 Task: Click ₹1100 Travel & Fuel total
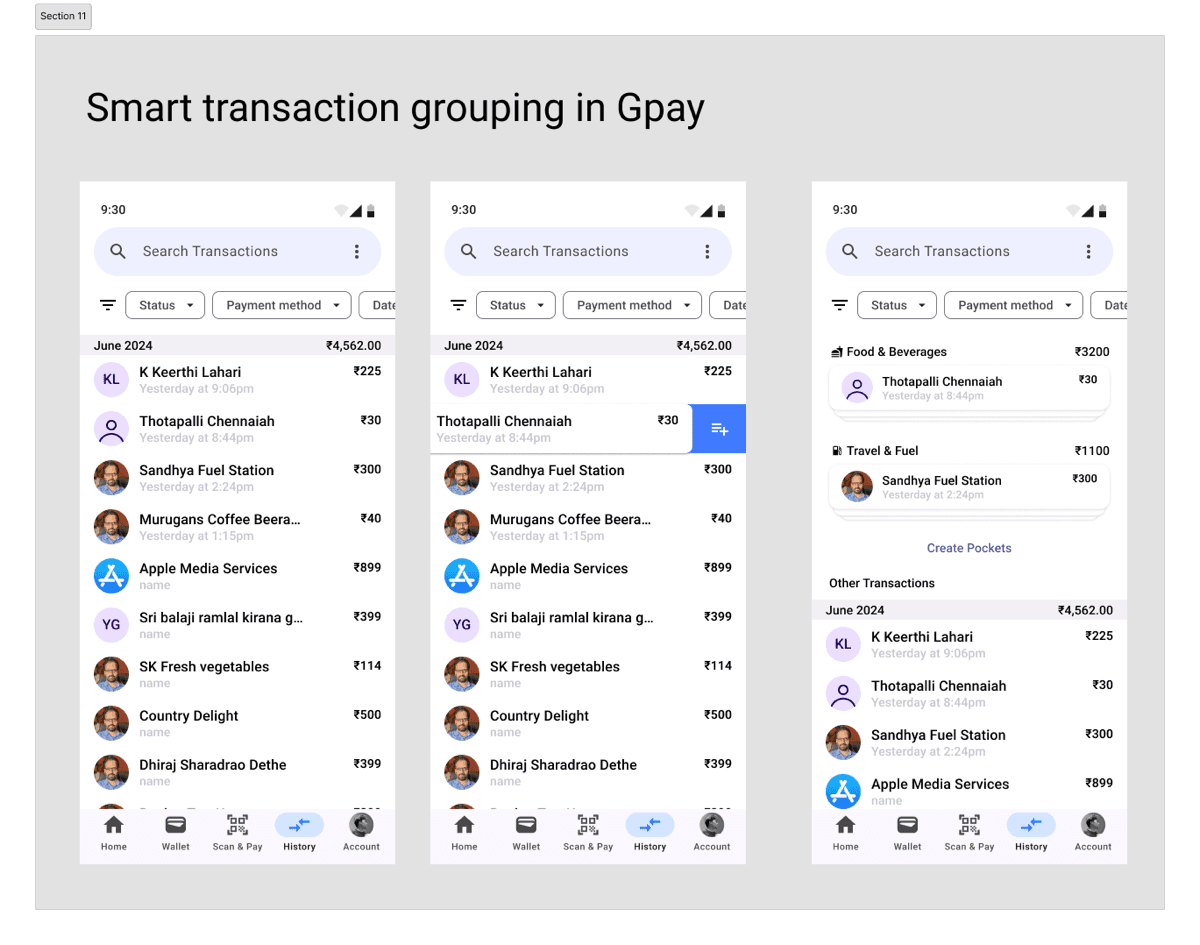1092,451
